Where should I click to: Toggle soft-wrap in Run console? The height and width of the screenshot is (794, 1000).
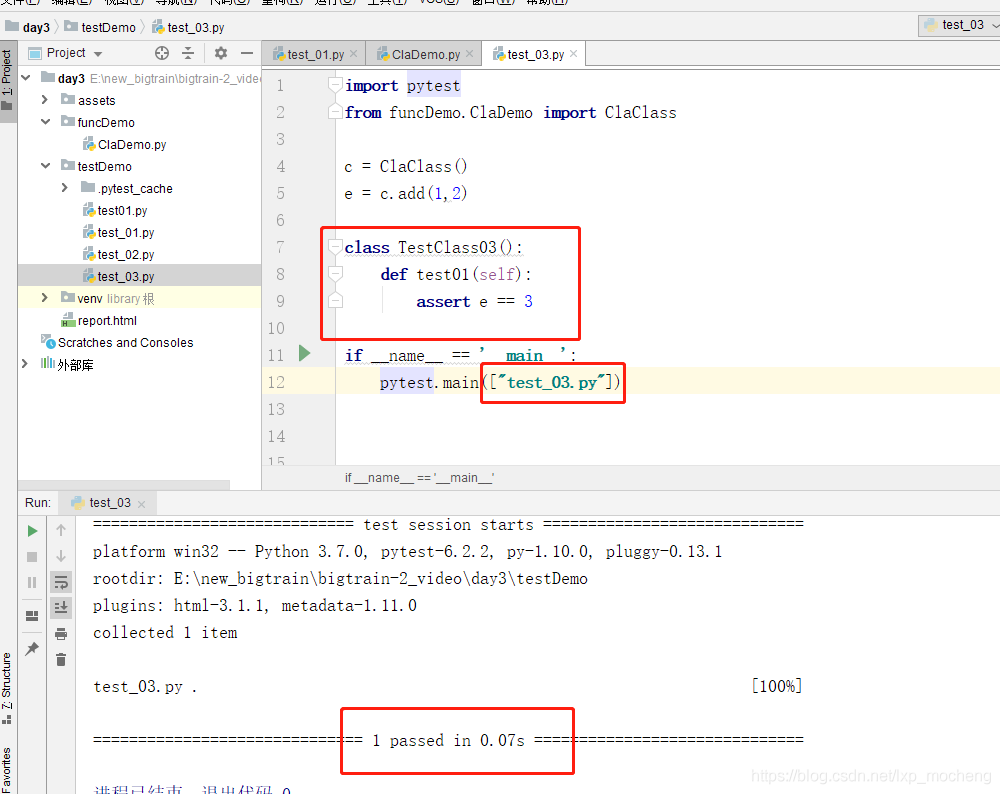[61, 582]
